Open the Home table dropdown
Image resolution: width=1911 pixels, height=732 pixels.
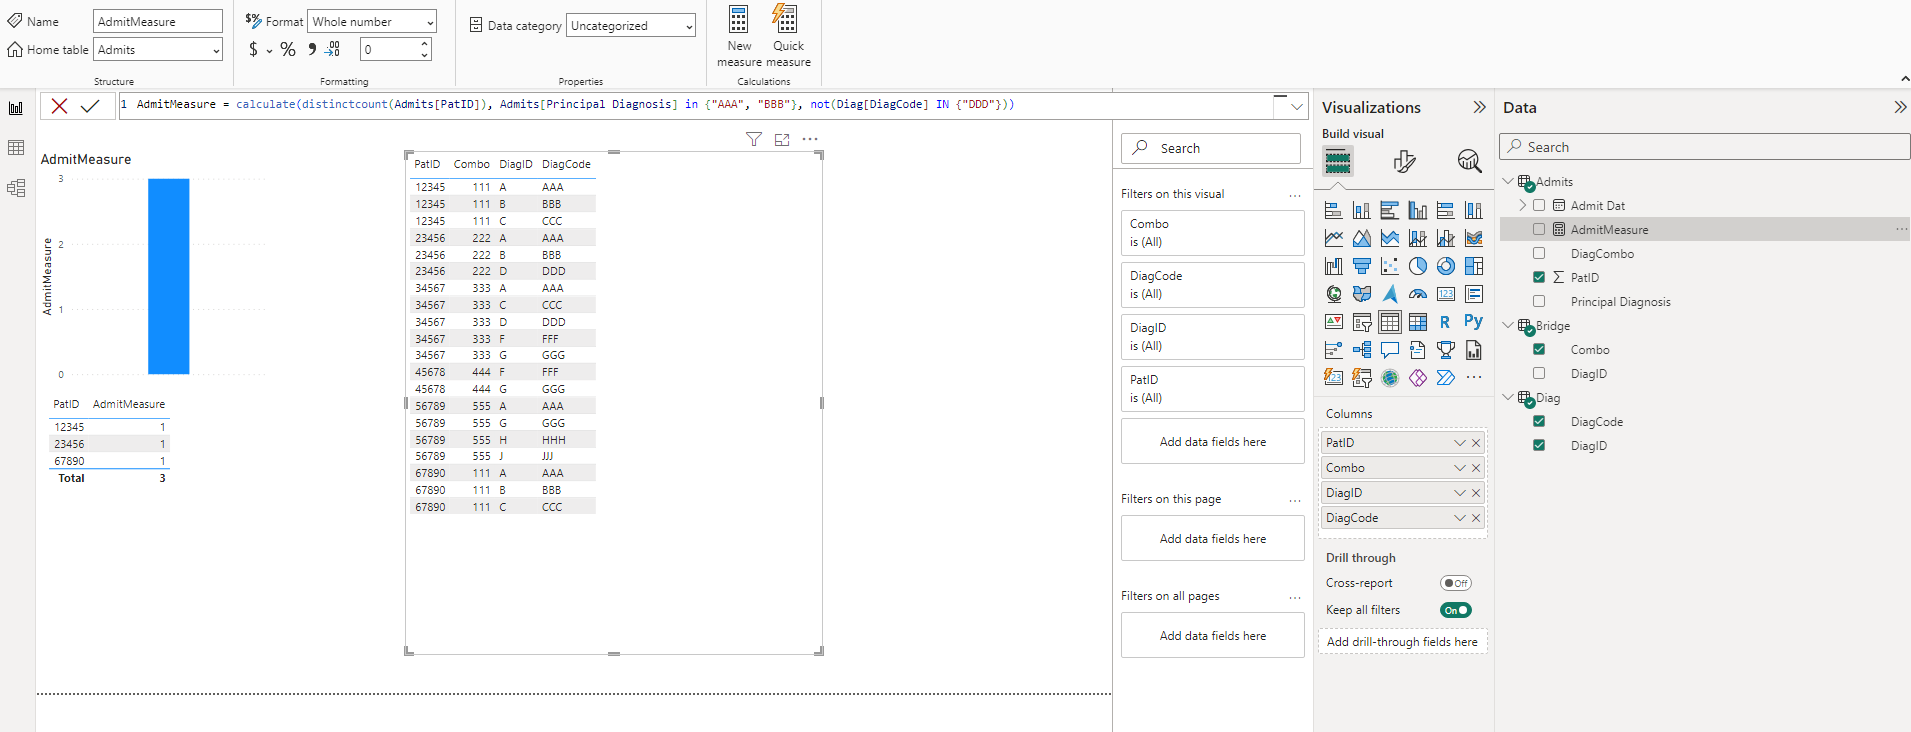(158, 49)
